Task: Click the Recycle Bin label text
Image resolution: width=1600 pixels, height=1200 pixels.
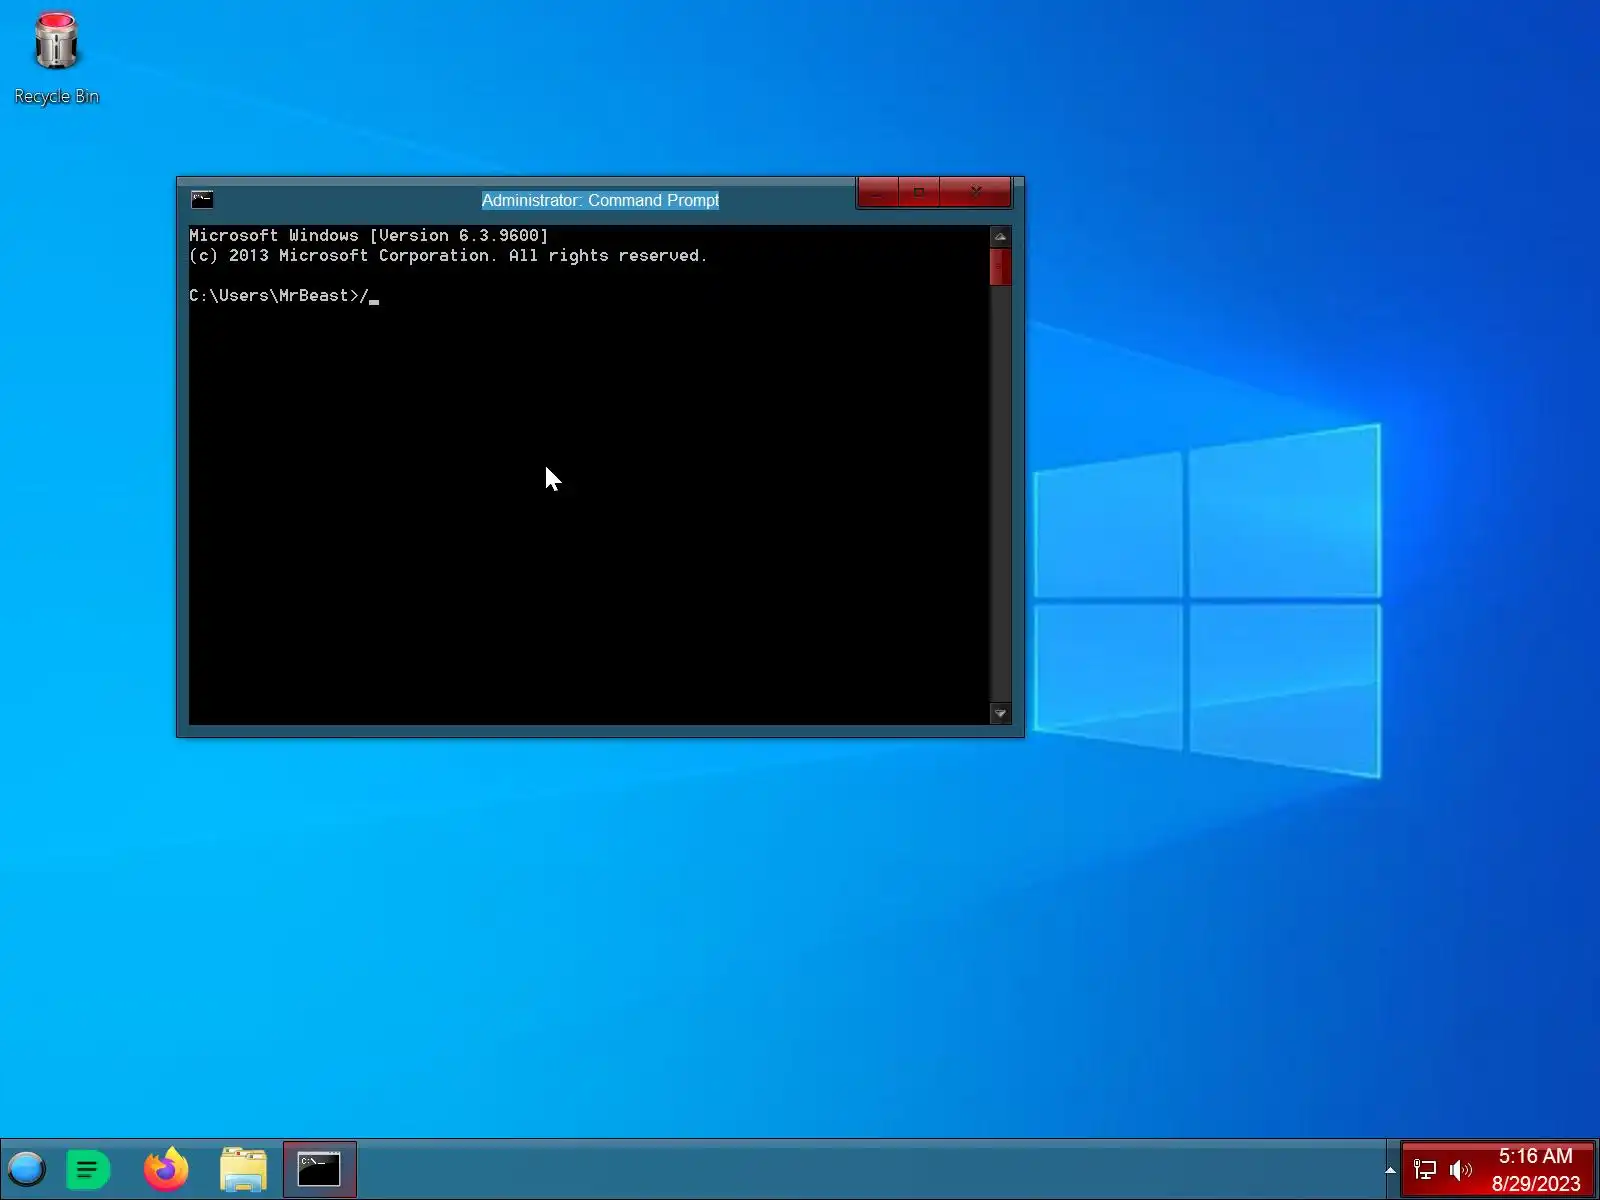Action: point(57,96)
